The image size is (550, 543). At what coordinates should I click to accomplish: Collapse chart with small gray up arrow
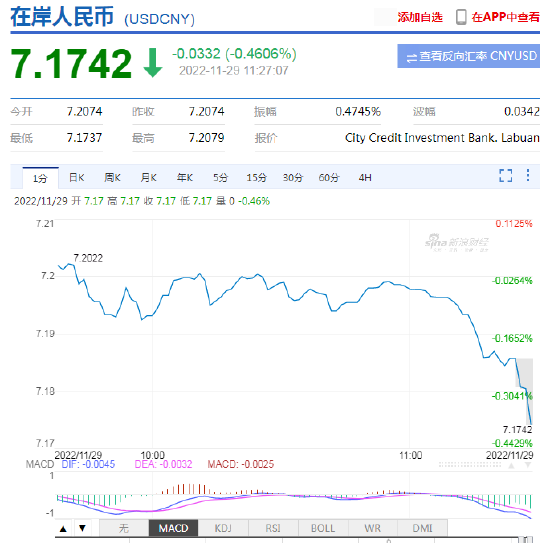511,466
